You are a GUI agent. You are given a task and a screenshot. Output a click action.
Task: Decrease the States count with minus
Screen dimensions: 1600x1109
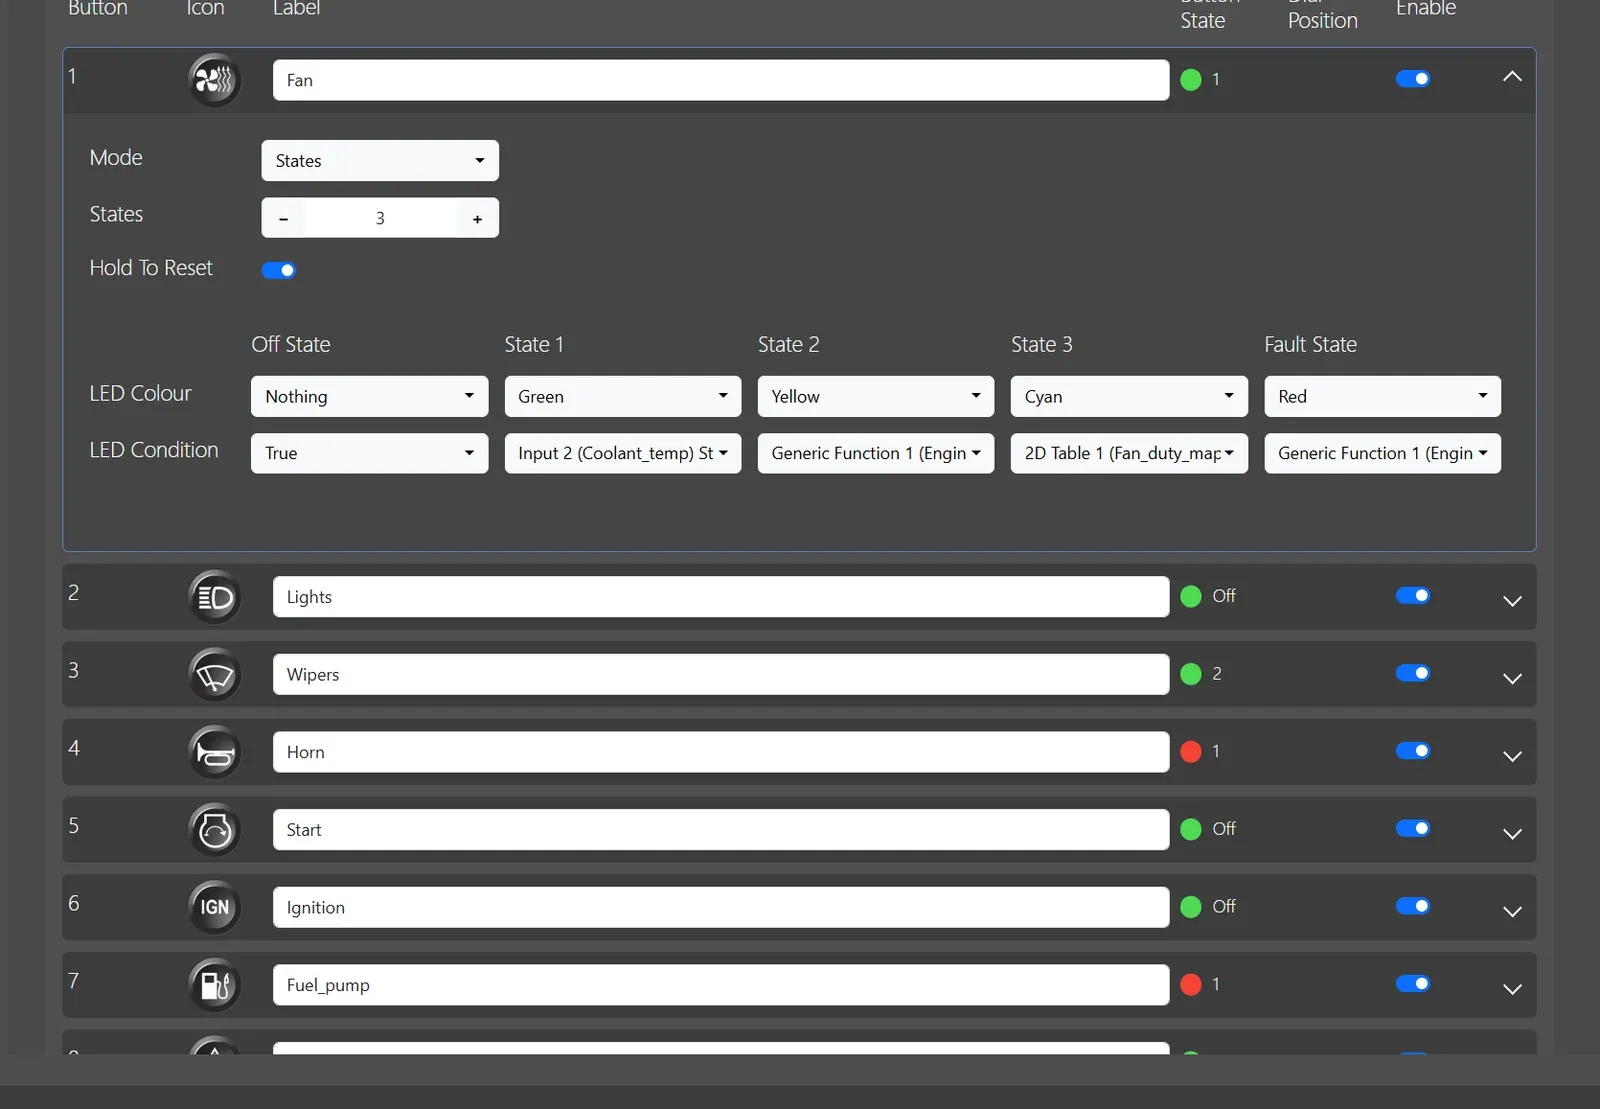coord(284,219)
